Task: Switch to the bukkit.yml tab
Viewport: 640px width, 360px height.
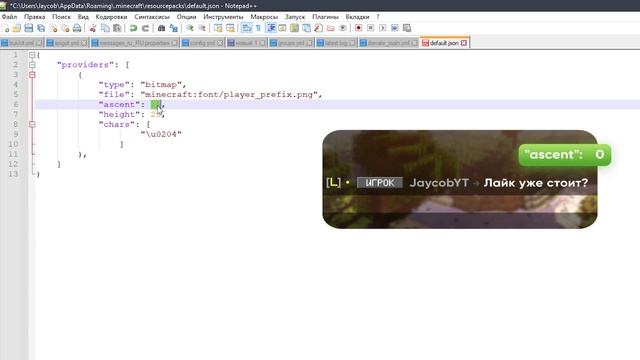Action: click(x=21, y=43)
